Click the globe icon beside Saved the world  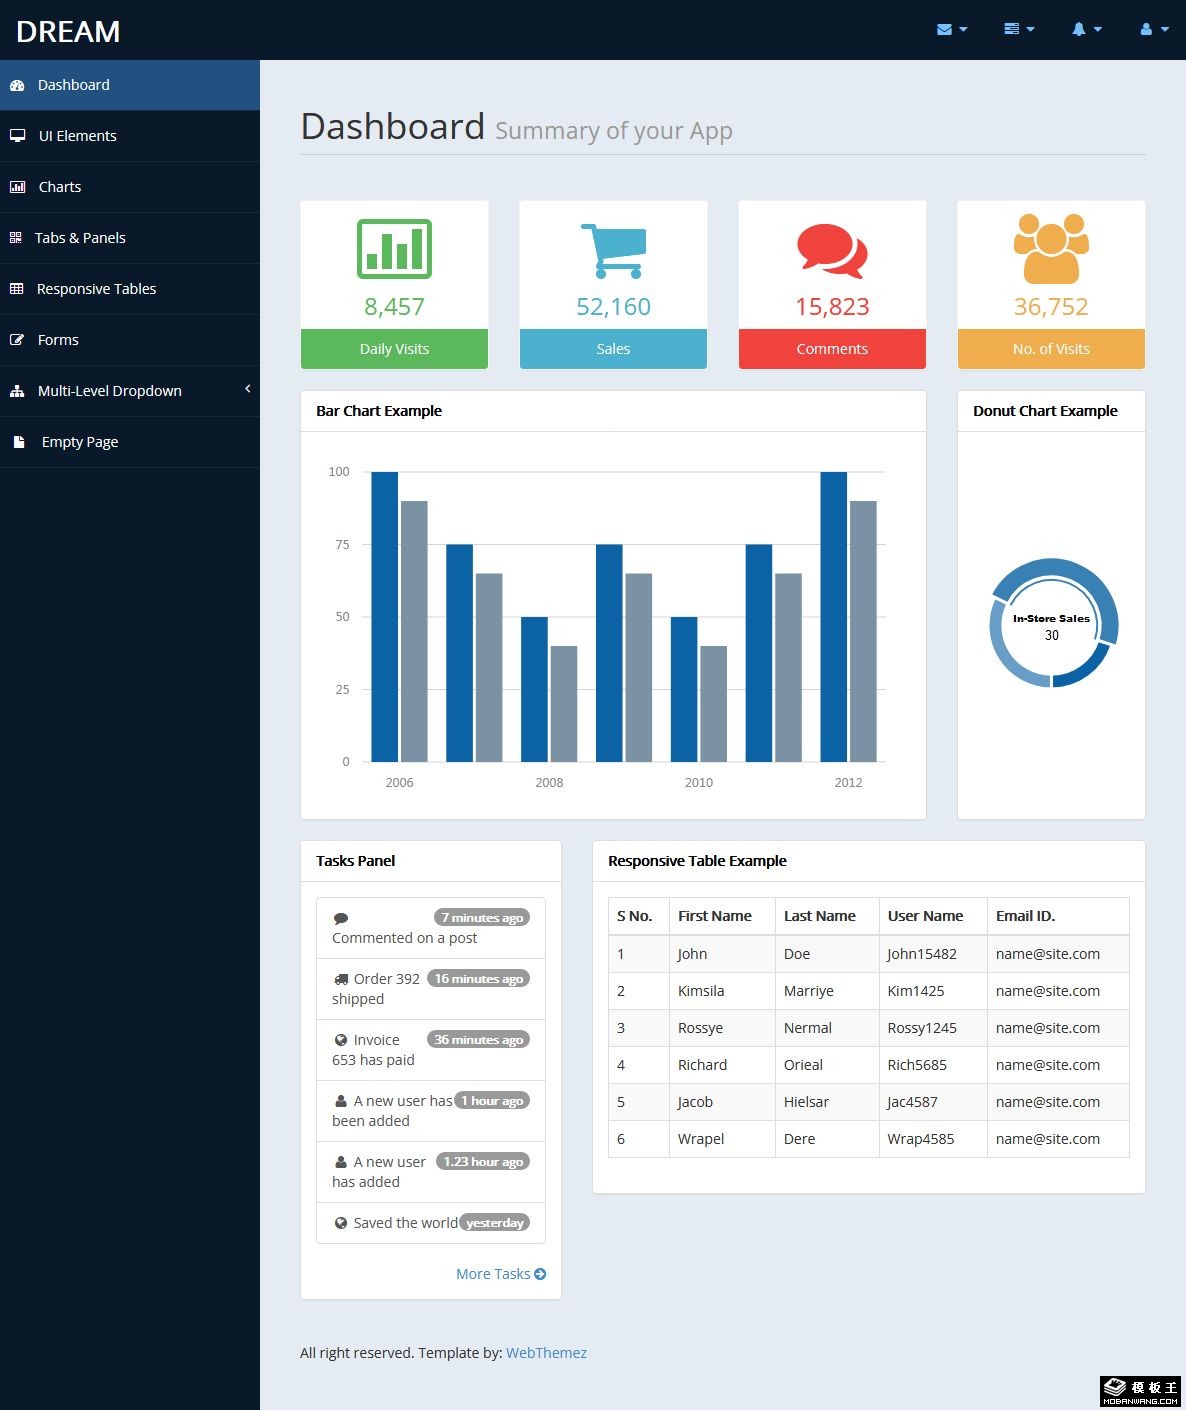pos(341,1223)
